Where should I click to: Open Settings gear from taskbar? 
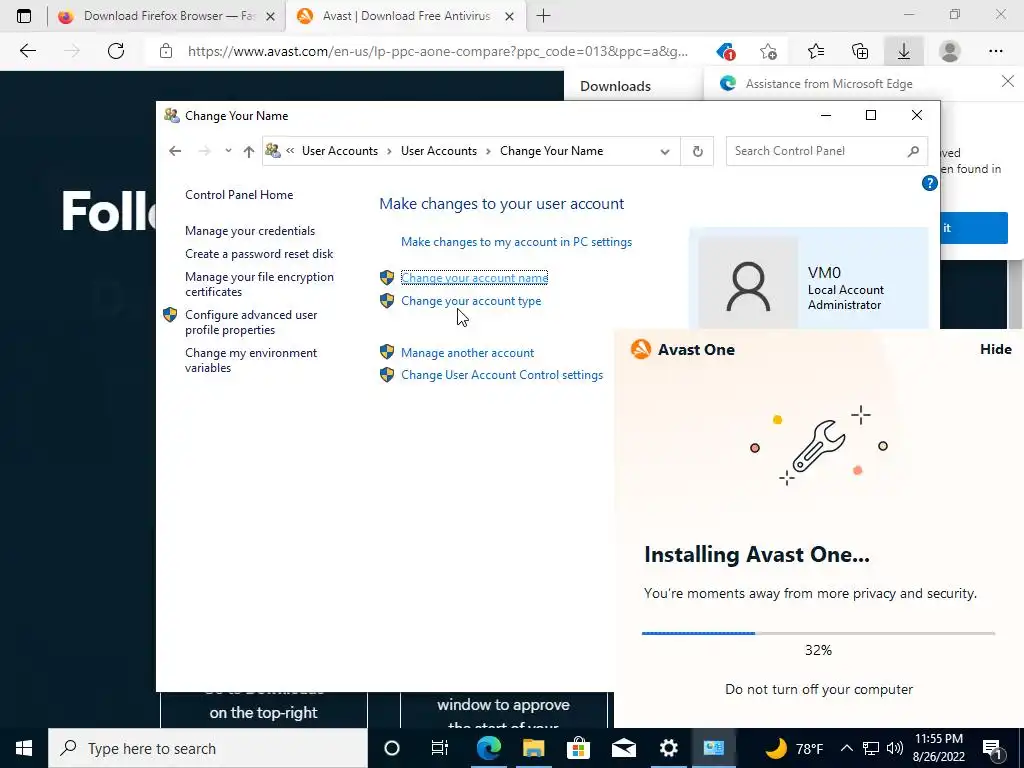click(x=669, y=748)
